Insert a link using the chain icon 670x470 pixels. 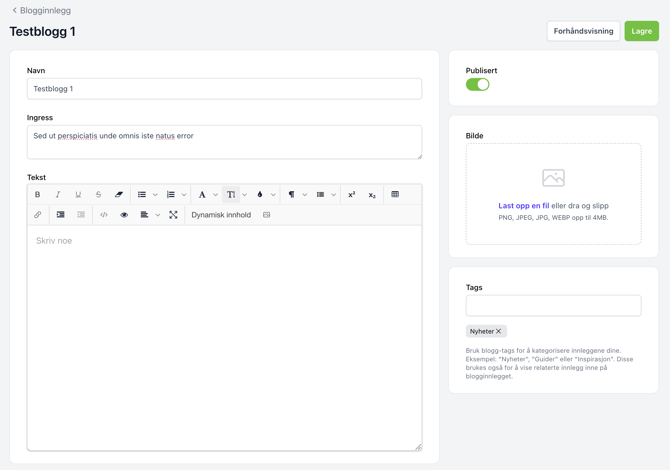(38, 215)
